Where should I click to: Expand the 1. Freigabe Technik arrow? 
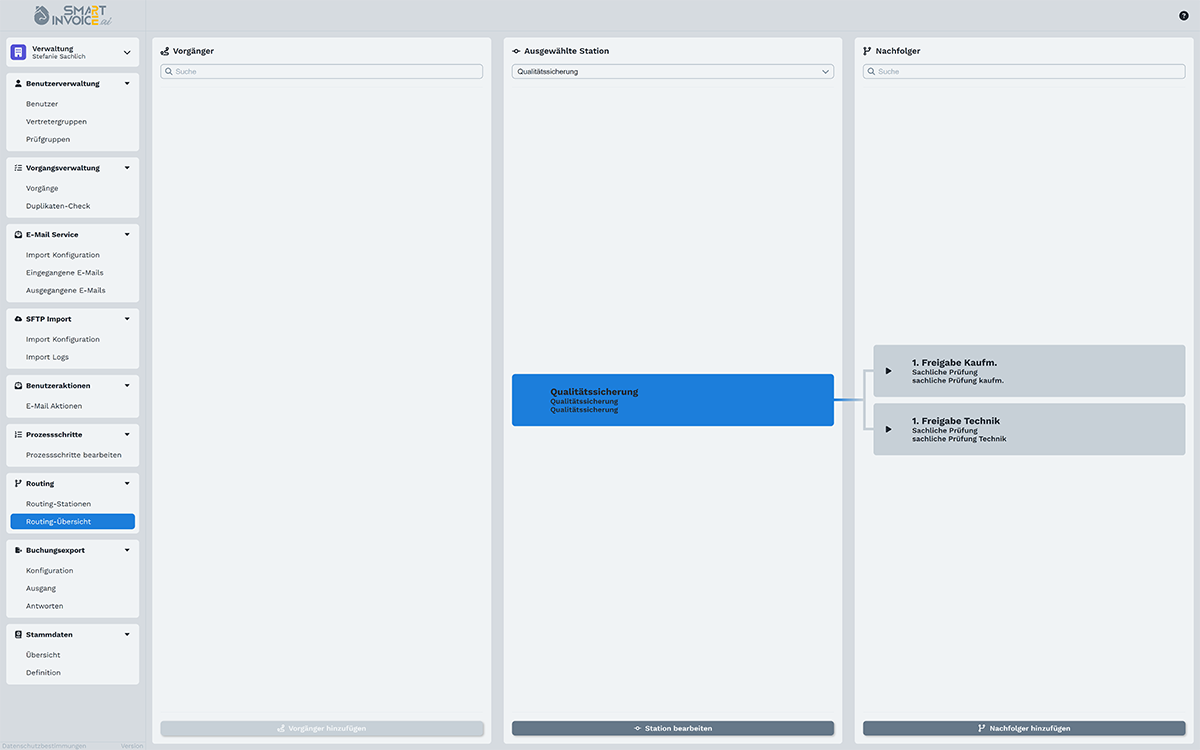coord(888,429)
